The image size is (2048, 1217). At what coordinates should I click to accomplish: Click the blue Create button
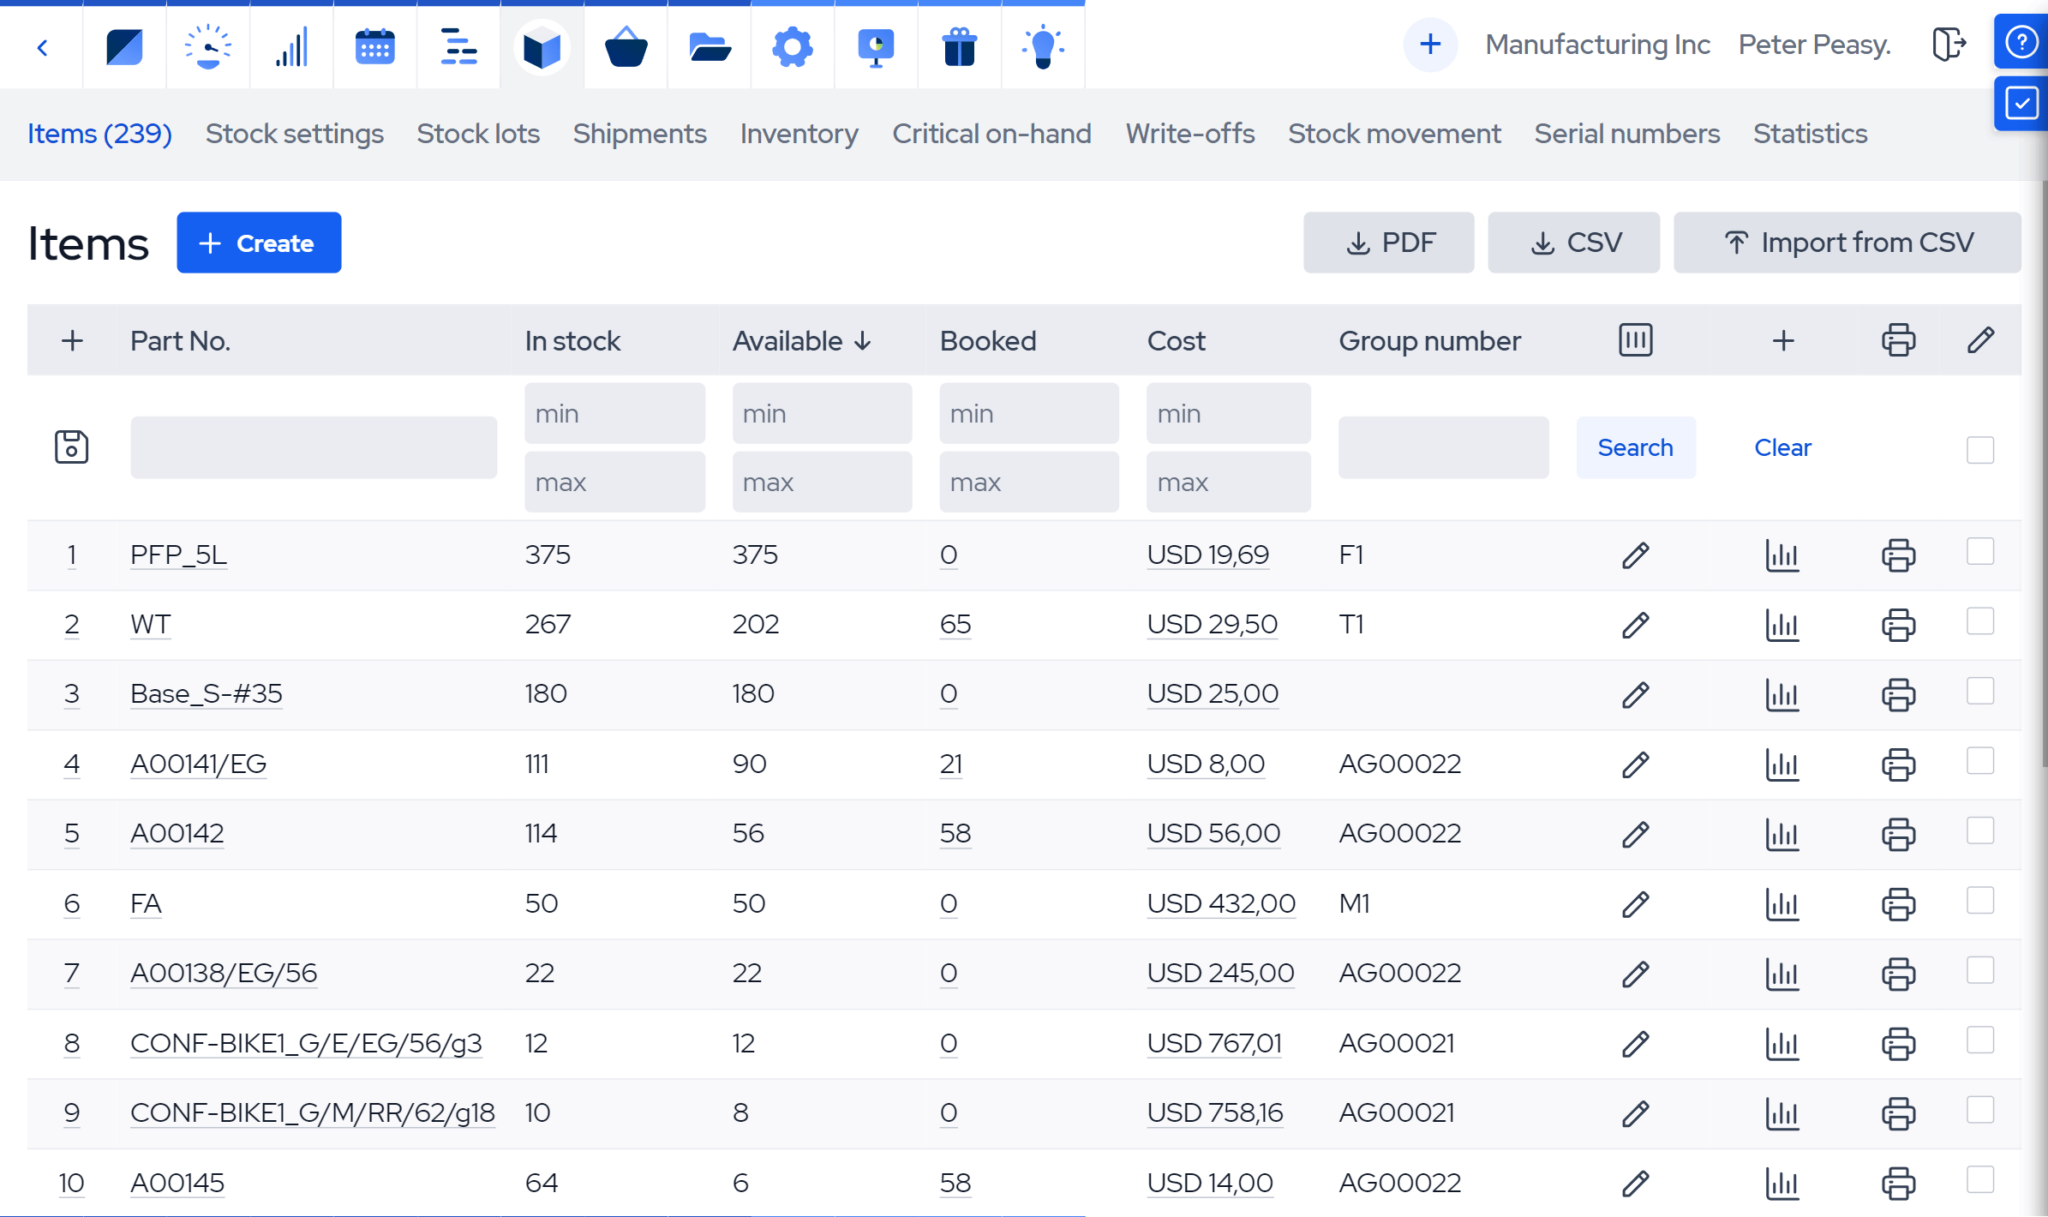pyautogui.click(x=259, y=242)
